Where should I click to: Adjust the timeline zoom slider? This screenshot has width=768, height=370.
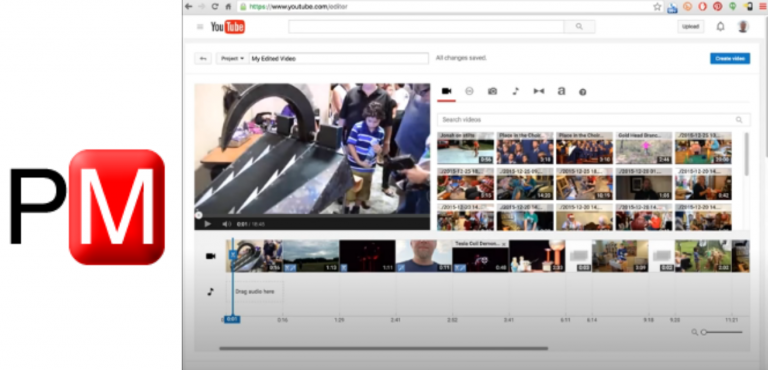pyautogui.click(x=722, y=332)
